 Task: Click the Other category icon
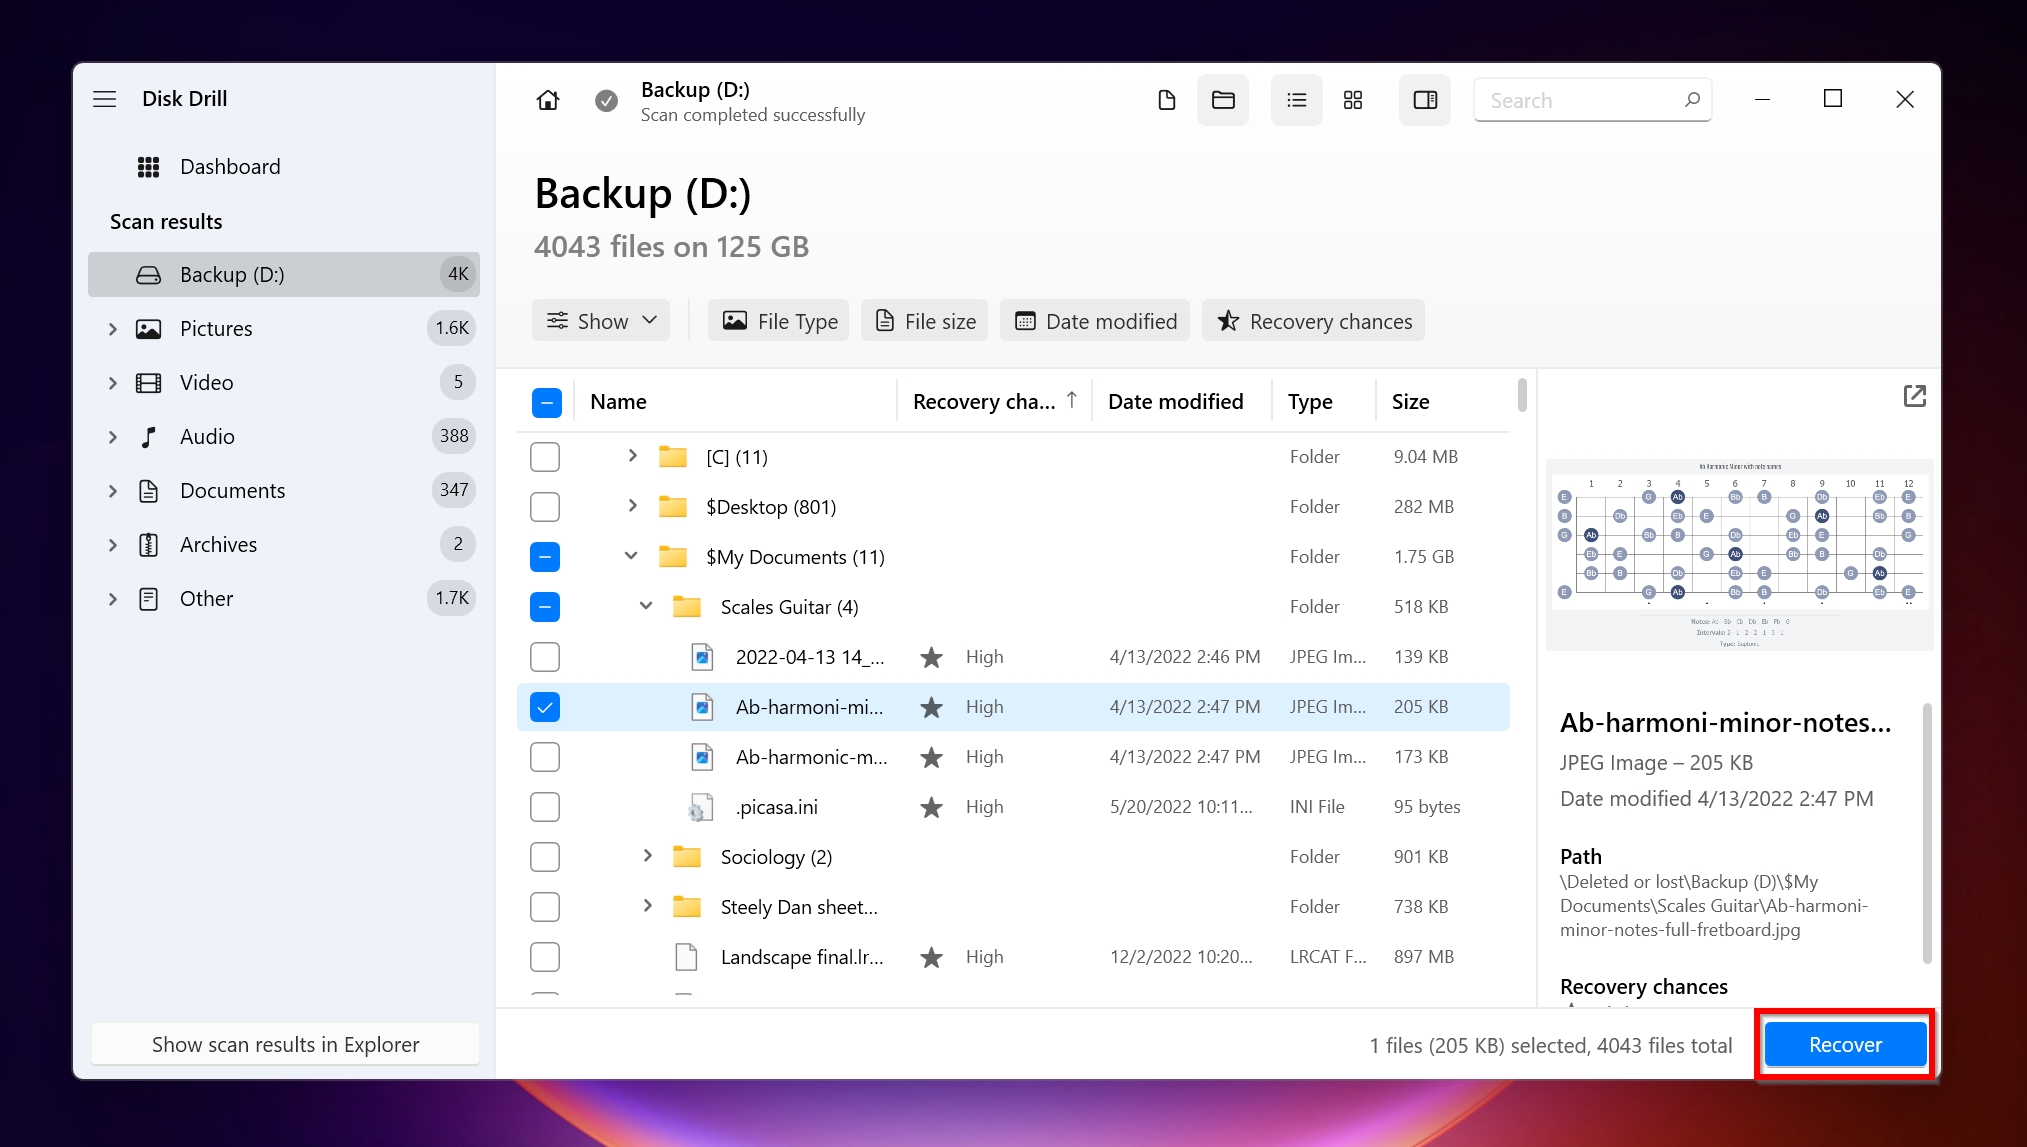[x=148, y=599]
